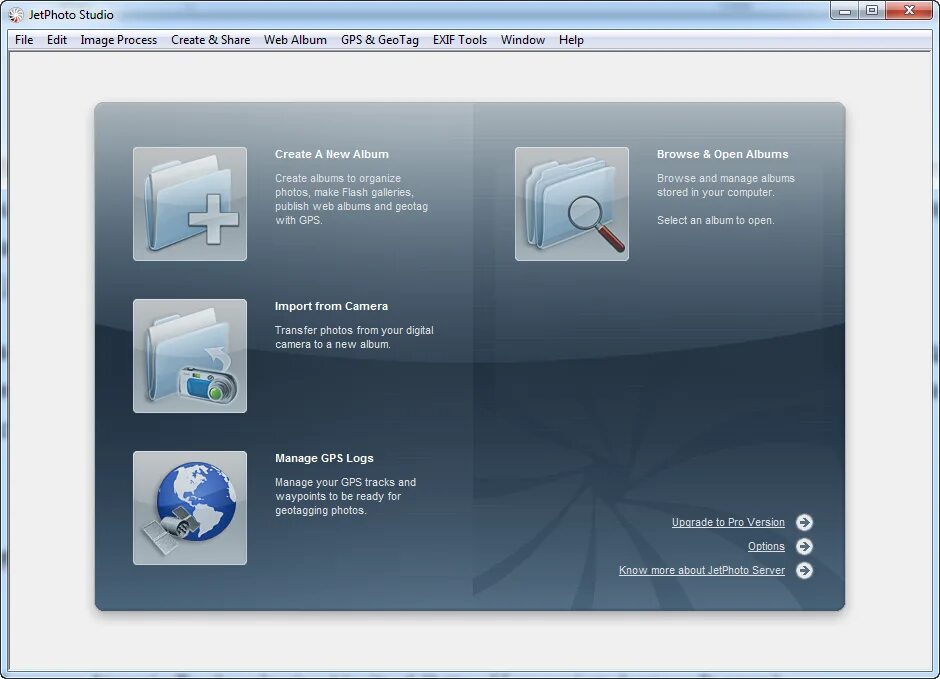Viewport: 940px width, 679px height.
Task: Click 'Transfer photos from your digital camera' description
Action: click(354, 337)
